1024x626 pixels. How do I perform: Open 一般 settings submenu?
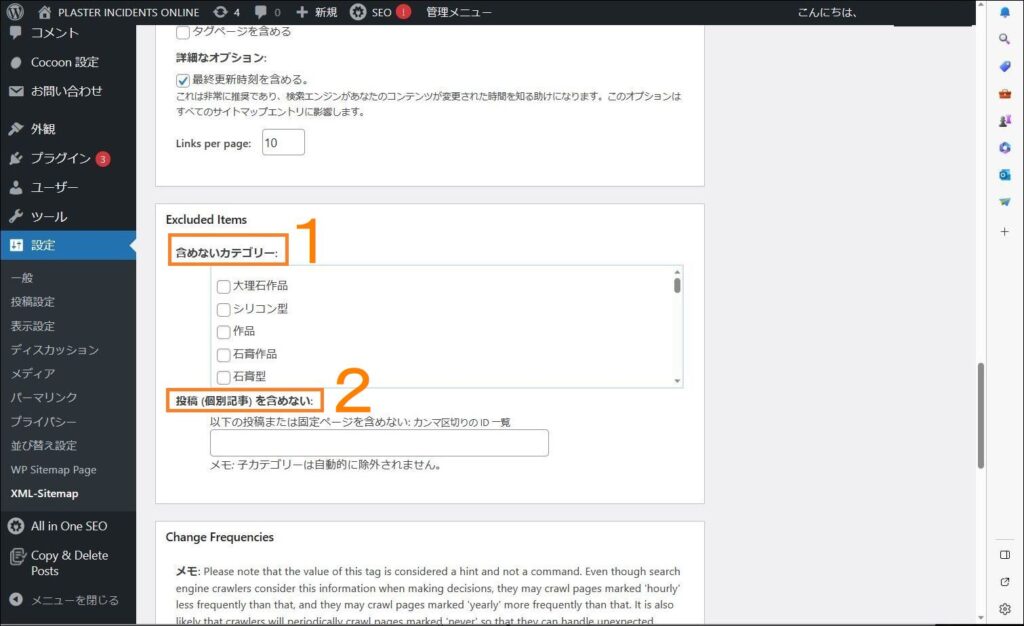[x=22, y=277]
